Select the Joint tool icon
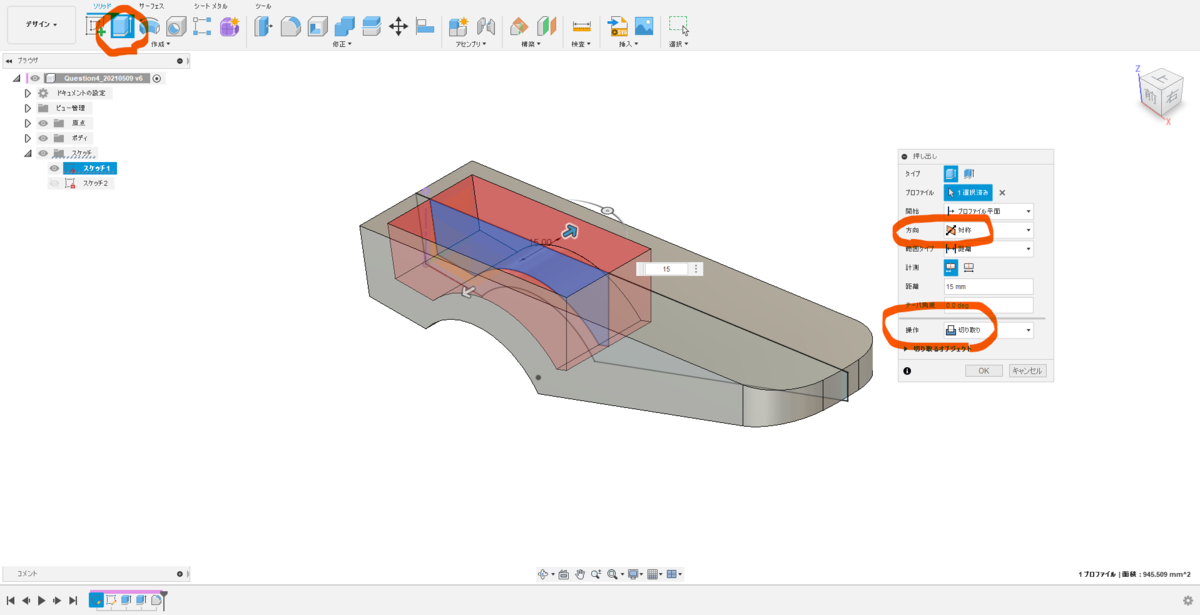The image size is (1200, 615). click(x=486, y=27)
